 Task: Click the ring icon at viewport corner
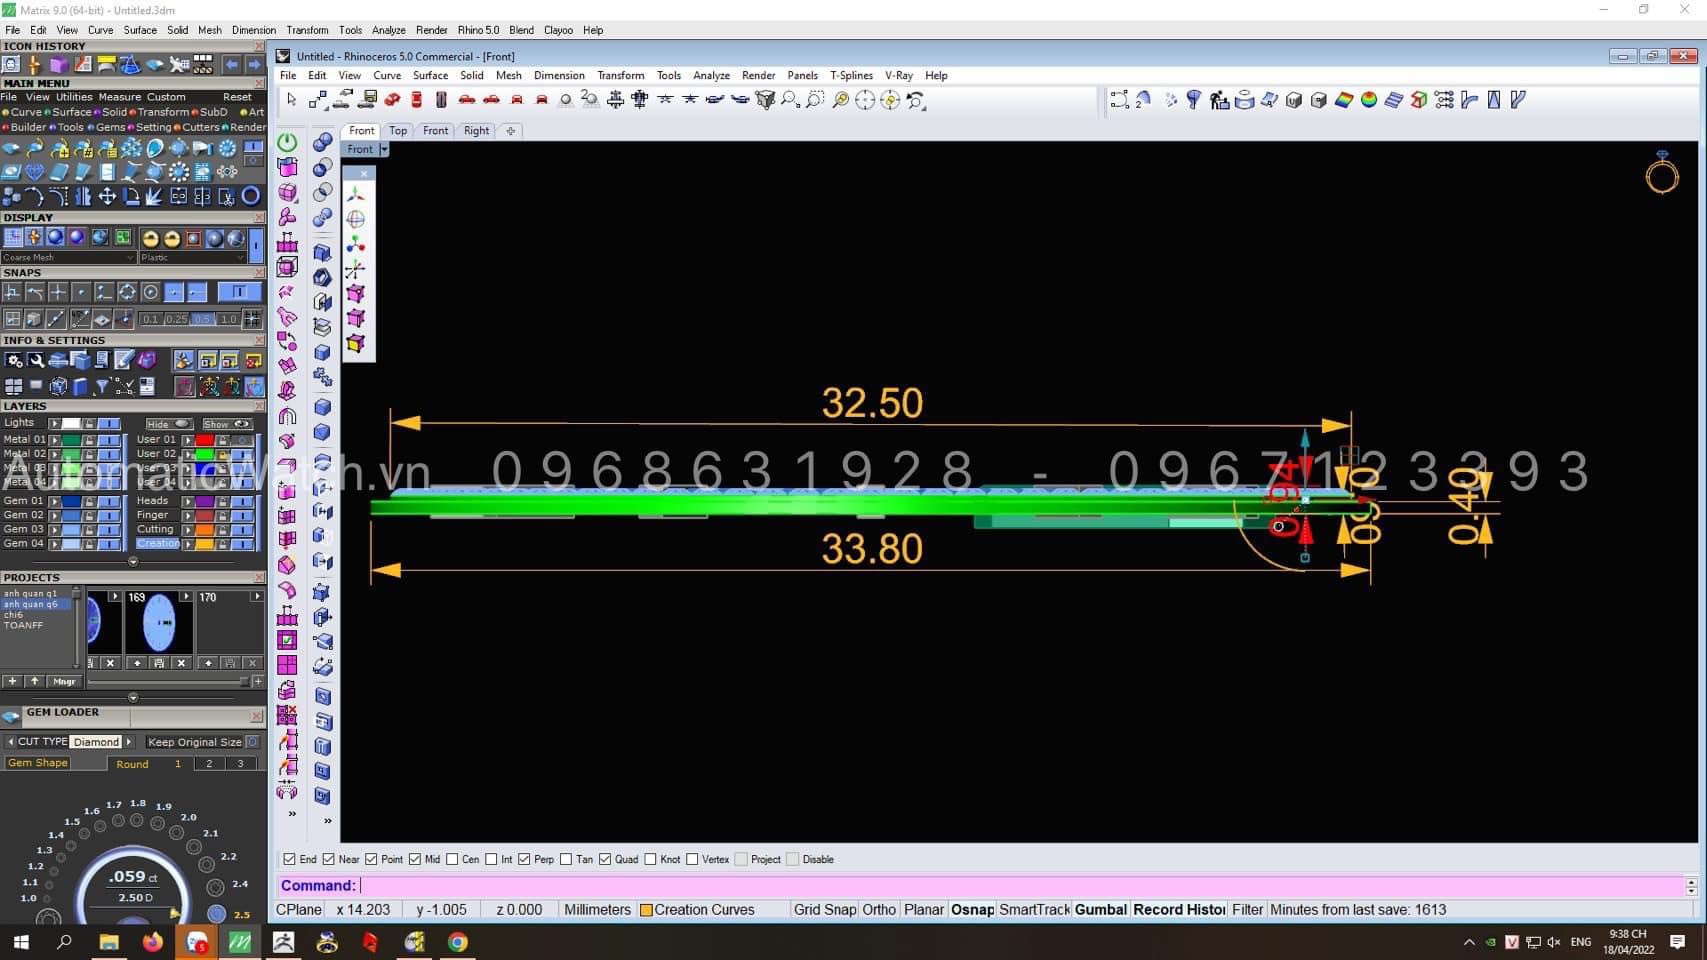click(x=1661, y=174)
